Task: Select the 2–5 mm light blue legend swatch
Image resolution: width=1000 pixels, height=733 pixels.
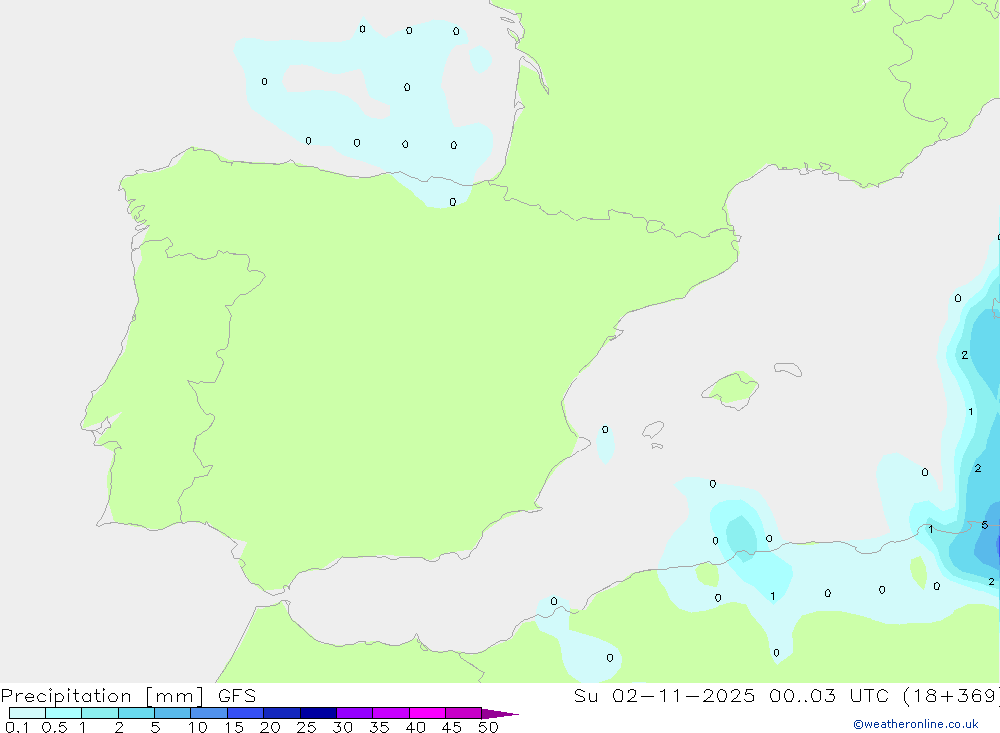Action: (136, 713)
